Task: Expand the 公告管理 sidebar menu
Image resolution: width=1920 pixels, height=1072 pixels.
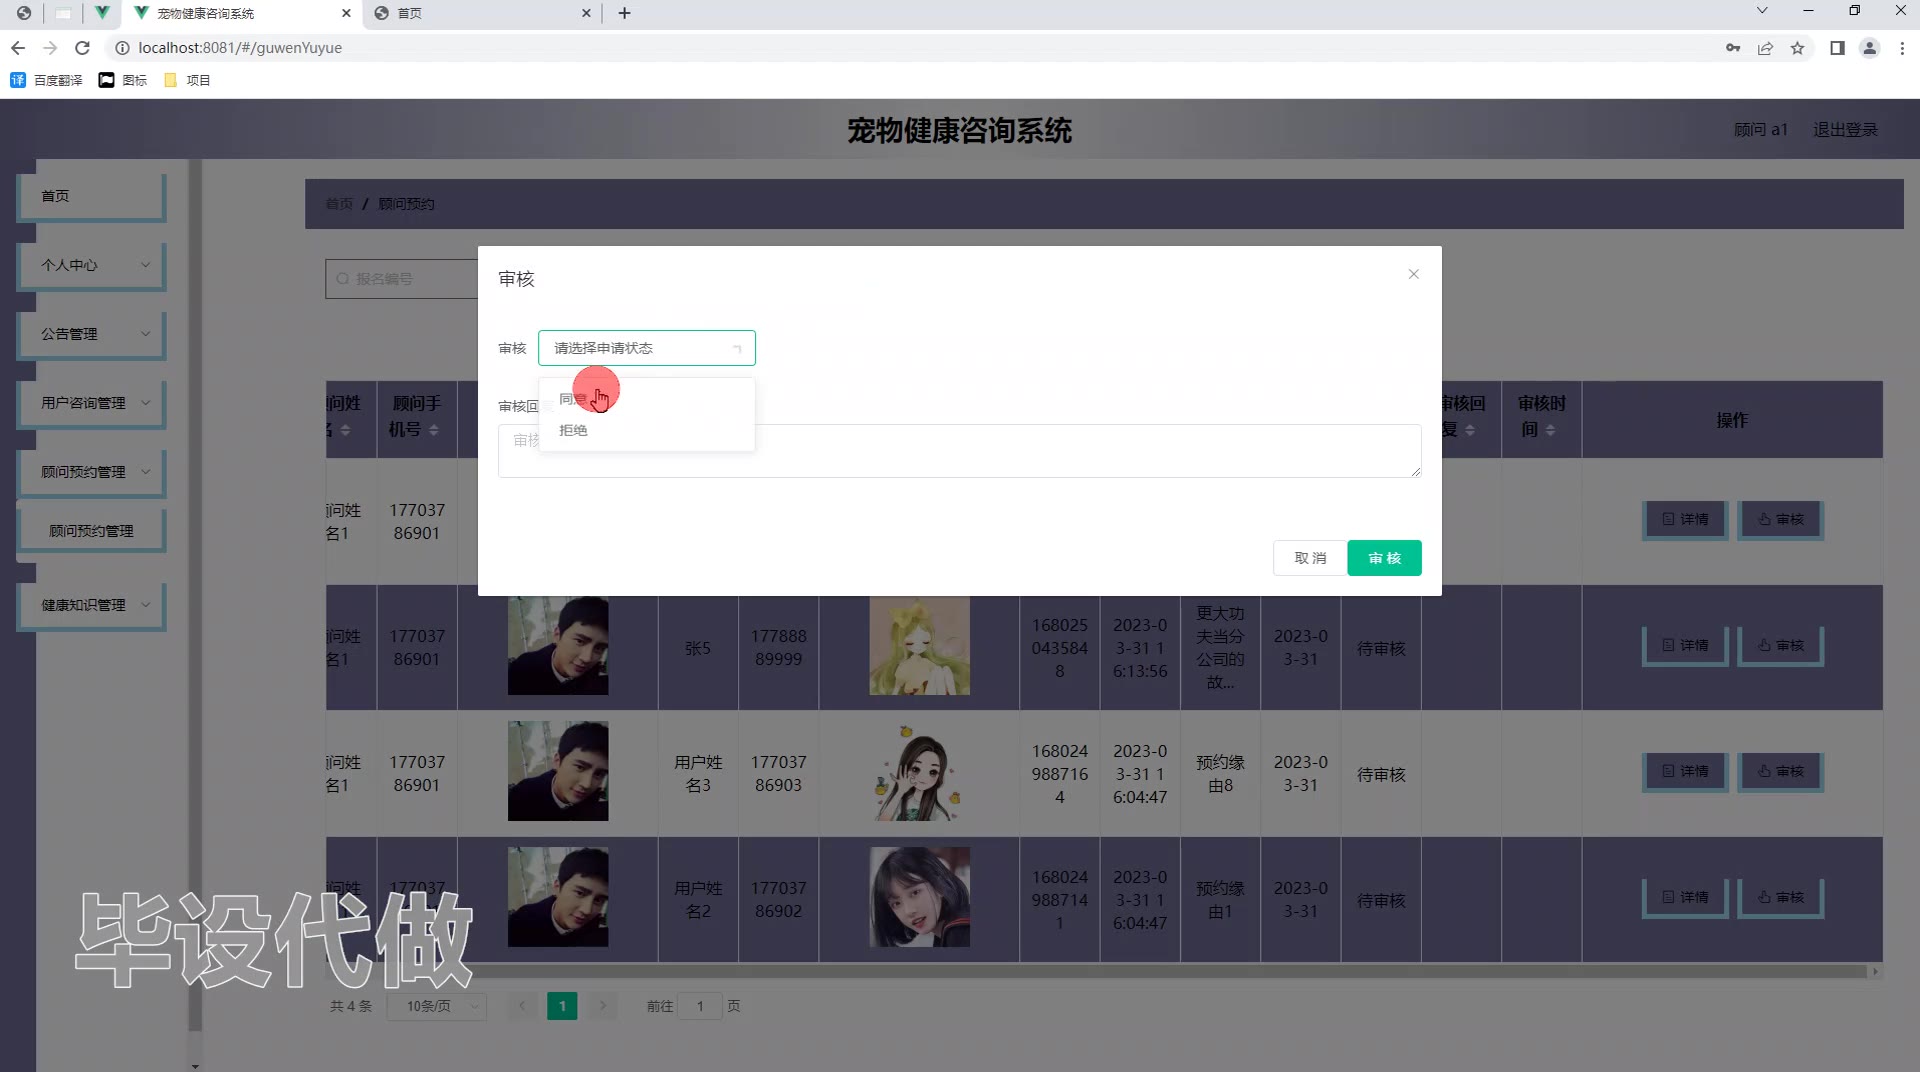Action: coord(91,335)
